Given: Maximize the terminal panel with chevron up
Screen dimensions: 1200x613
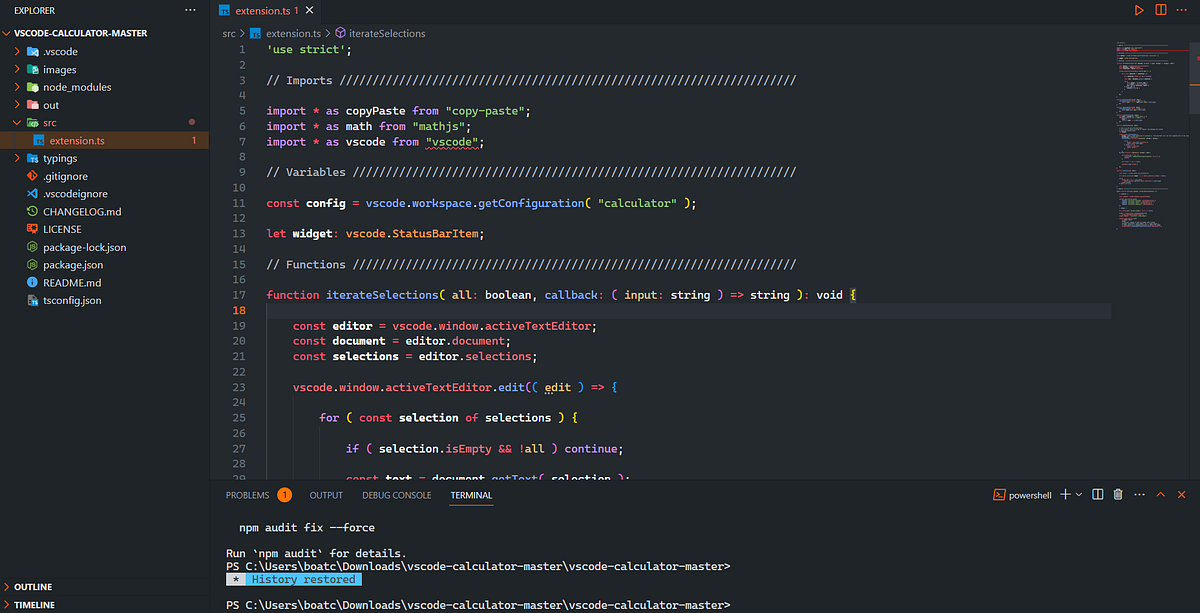Looking at the screenshot, I should tap(1160, 494).
